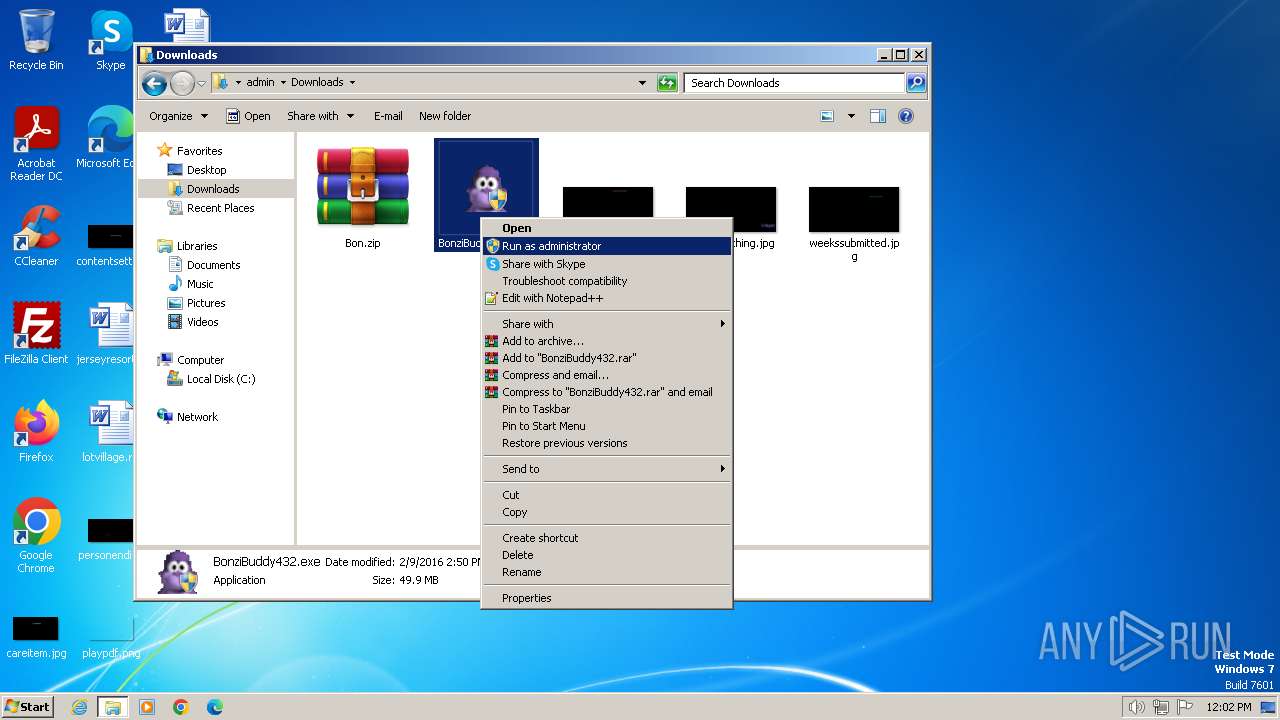The width and height of the screenshot is (1280, 720).
Task: Launch CCleaner from desktop
Action: 36,236
